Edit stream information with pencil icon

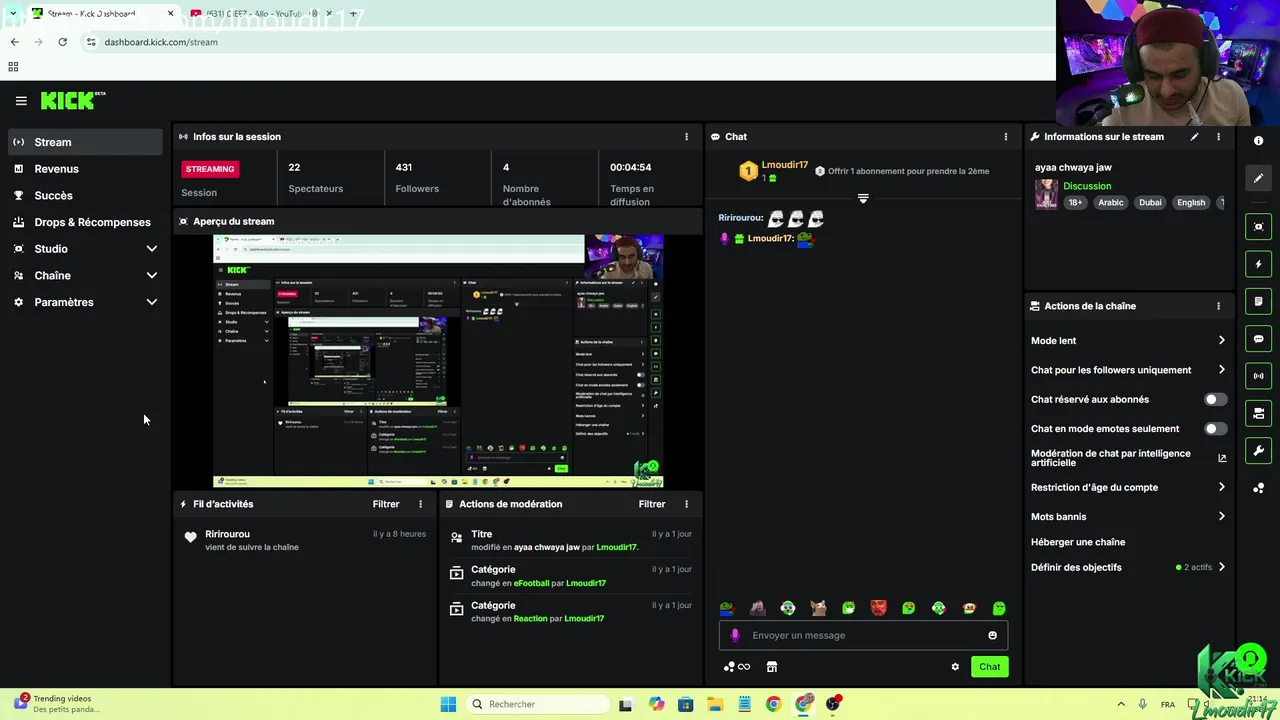click(x=1194, y=137)
